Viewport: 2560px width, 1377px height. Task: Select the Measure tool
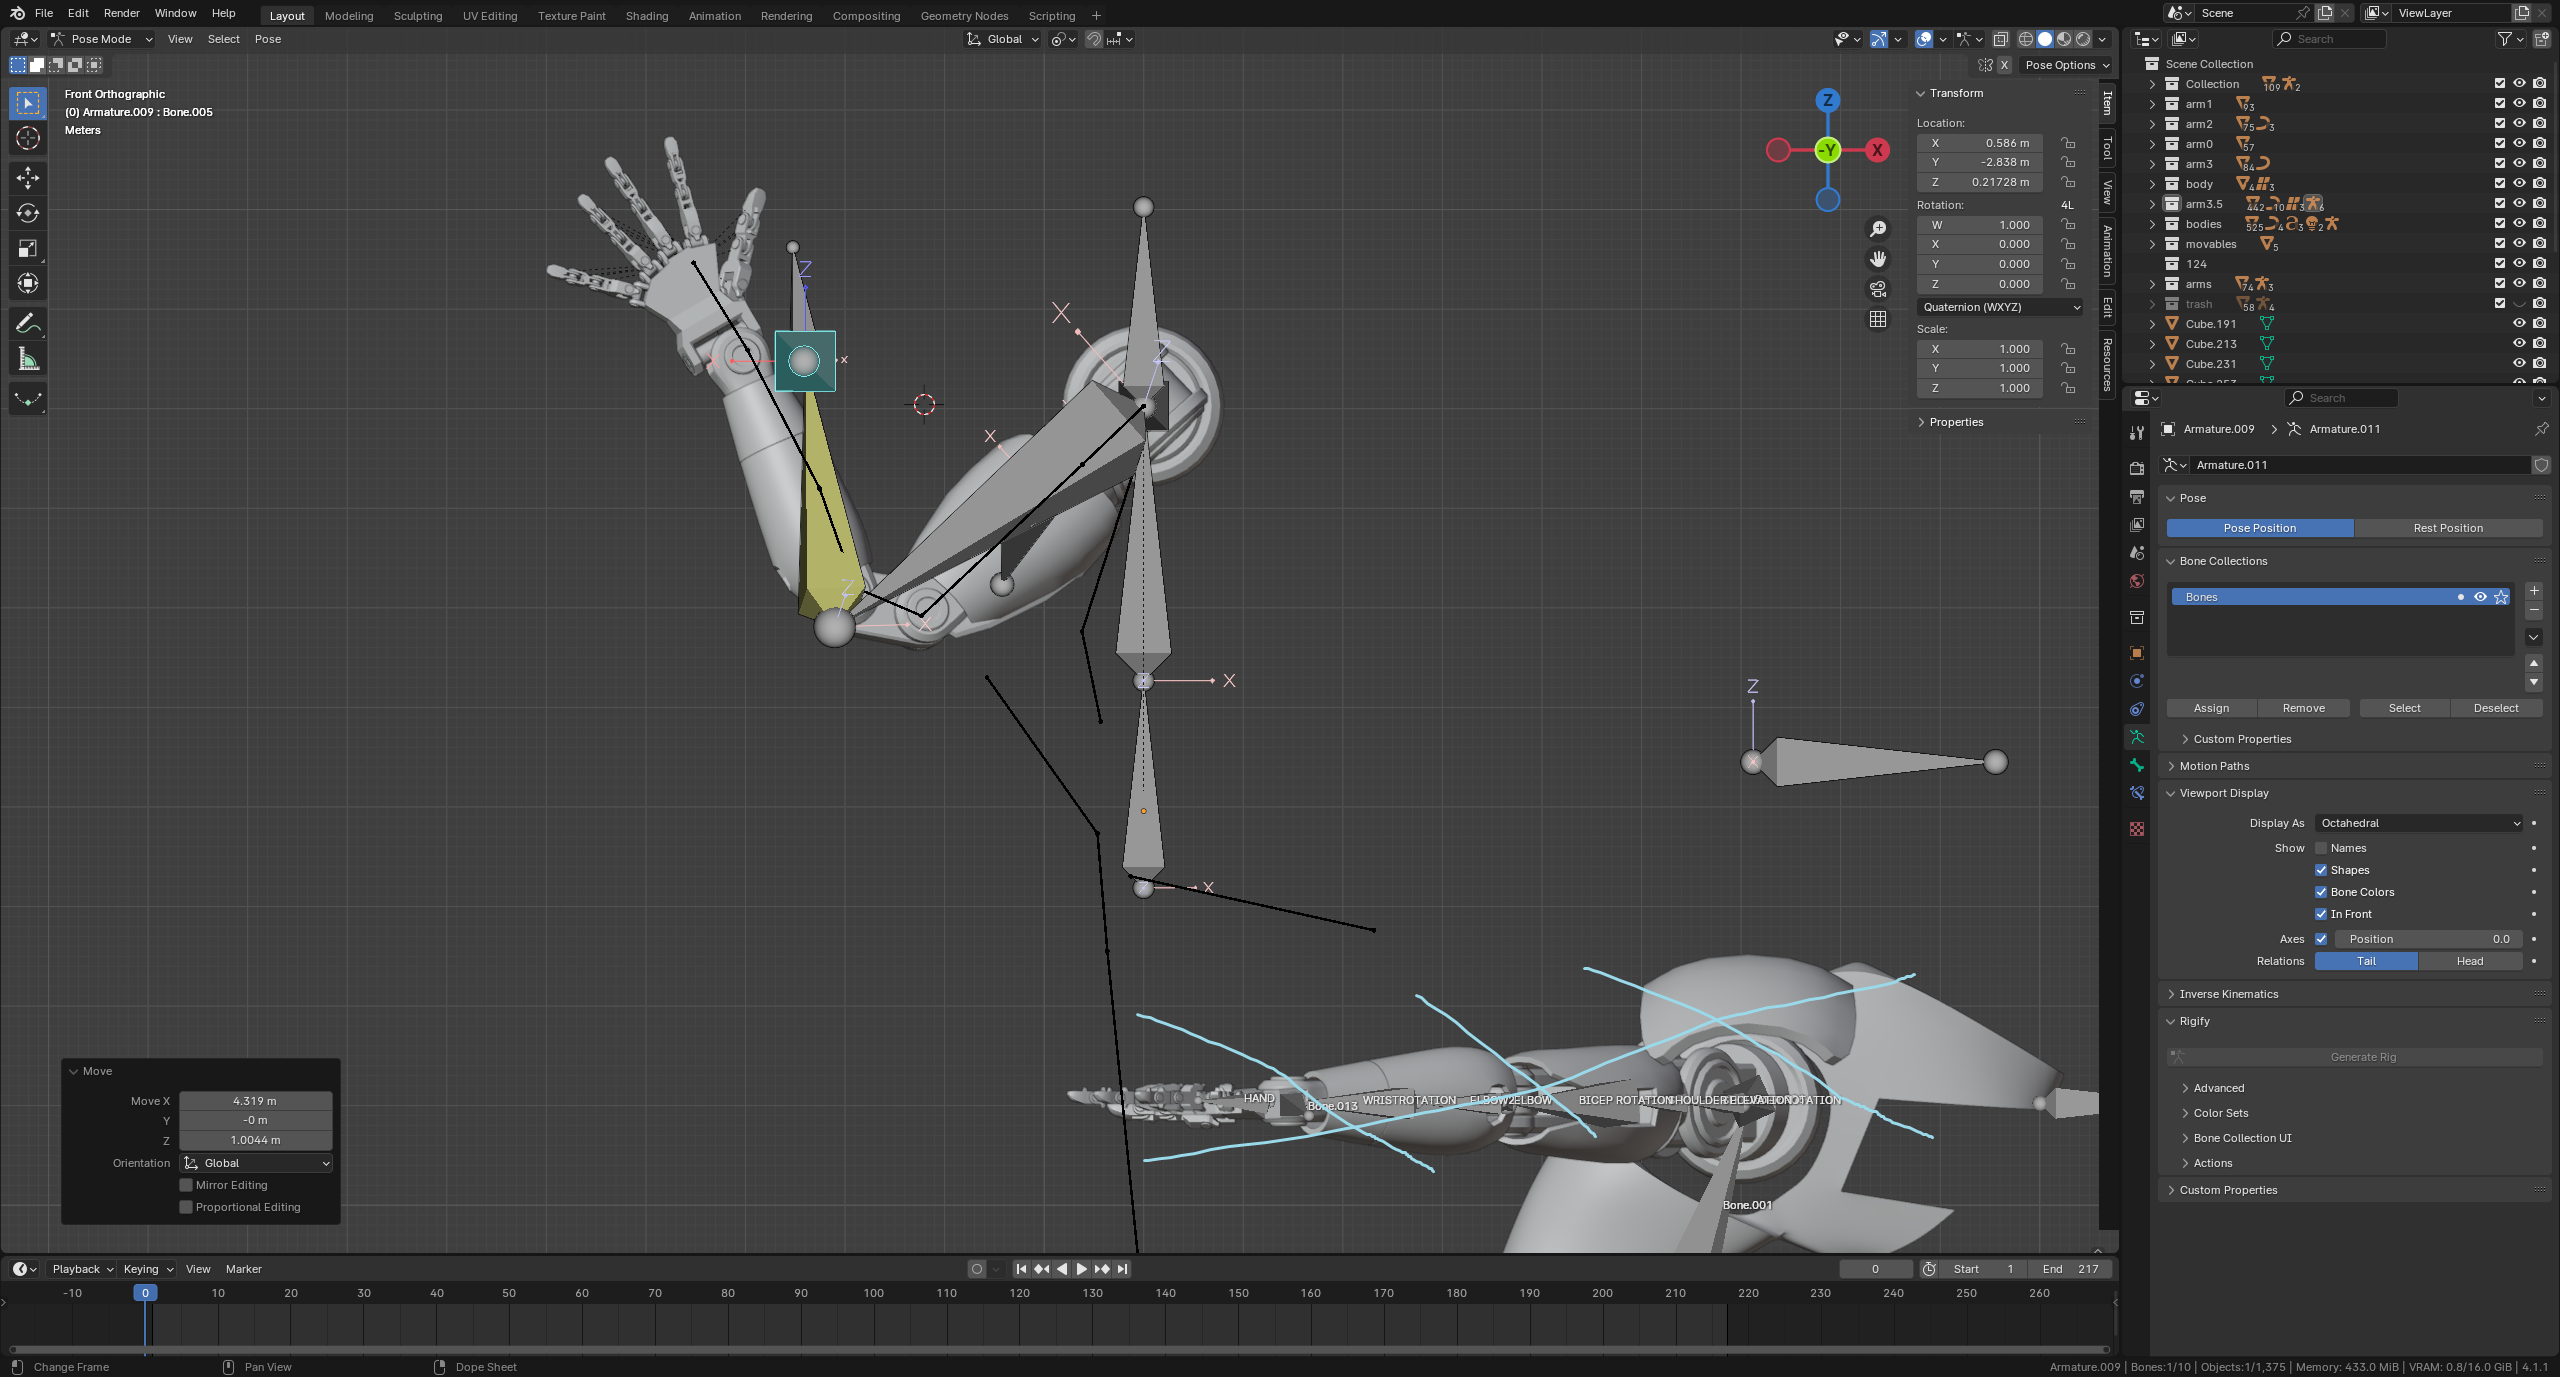[x=28, y=359]
